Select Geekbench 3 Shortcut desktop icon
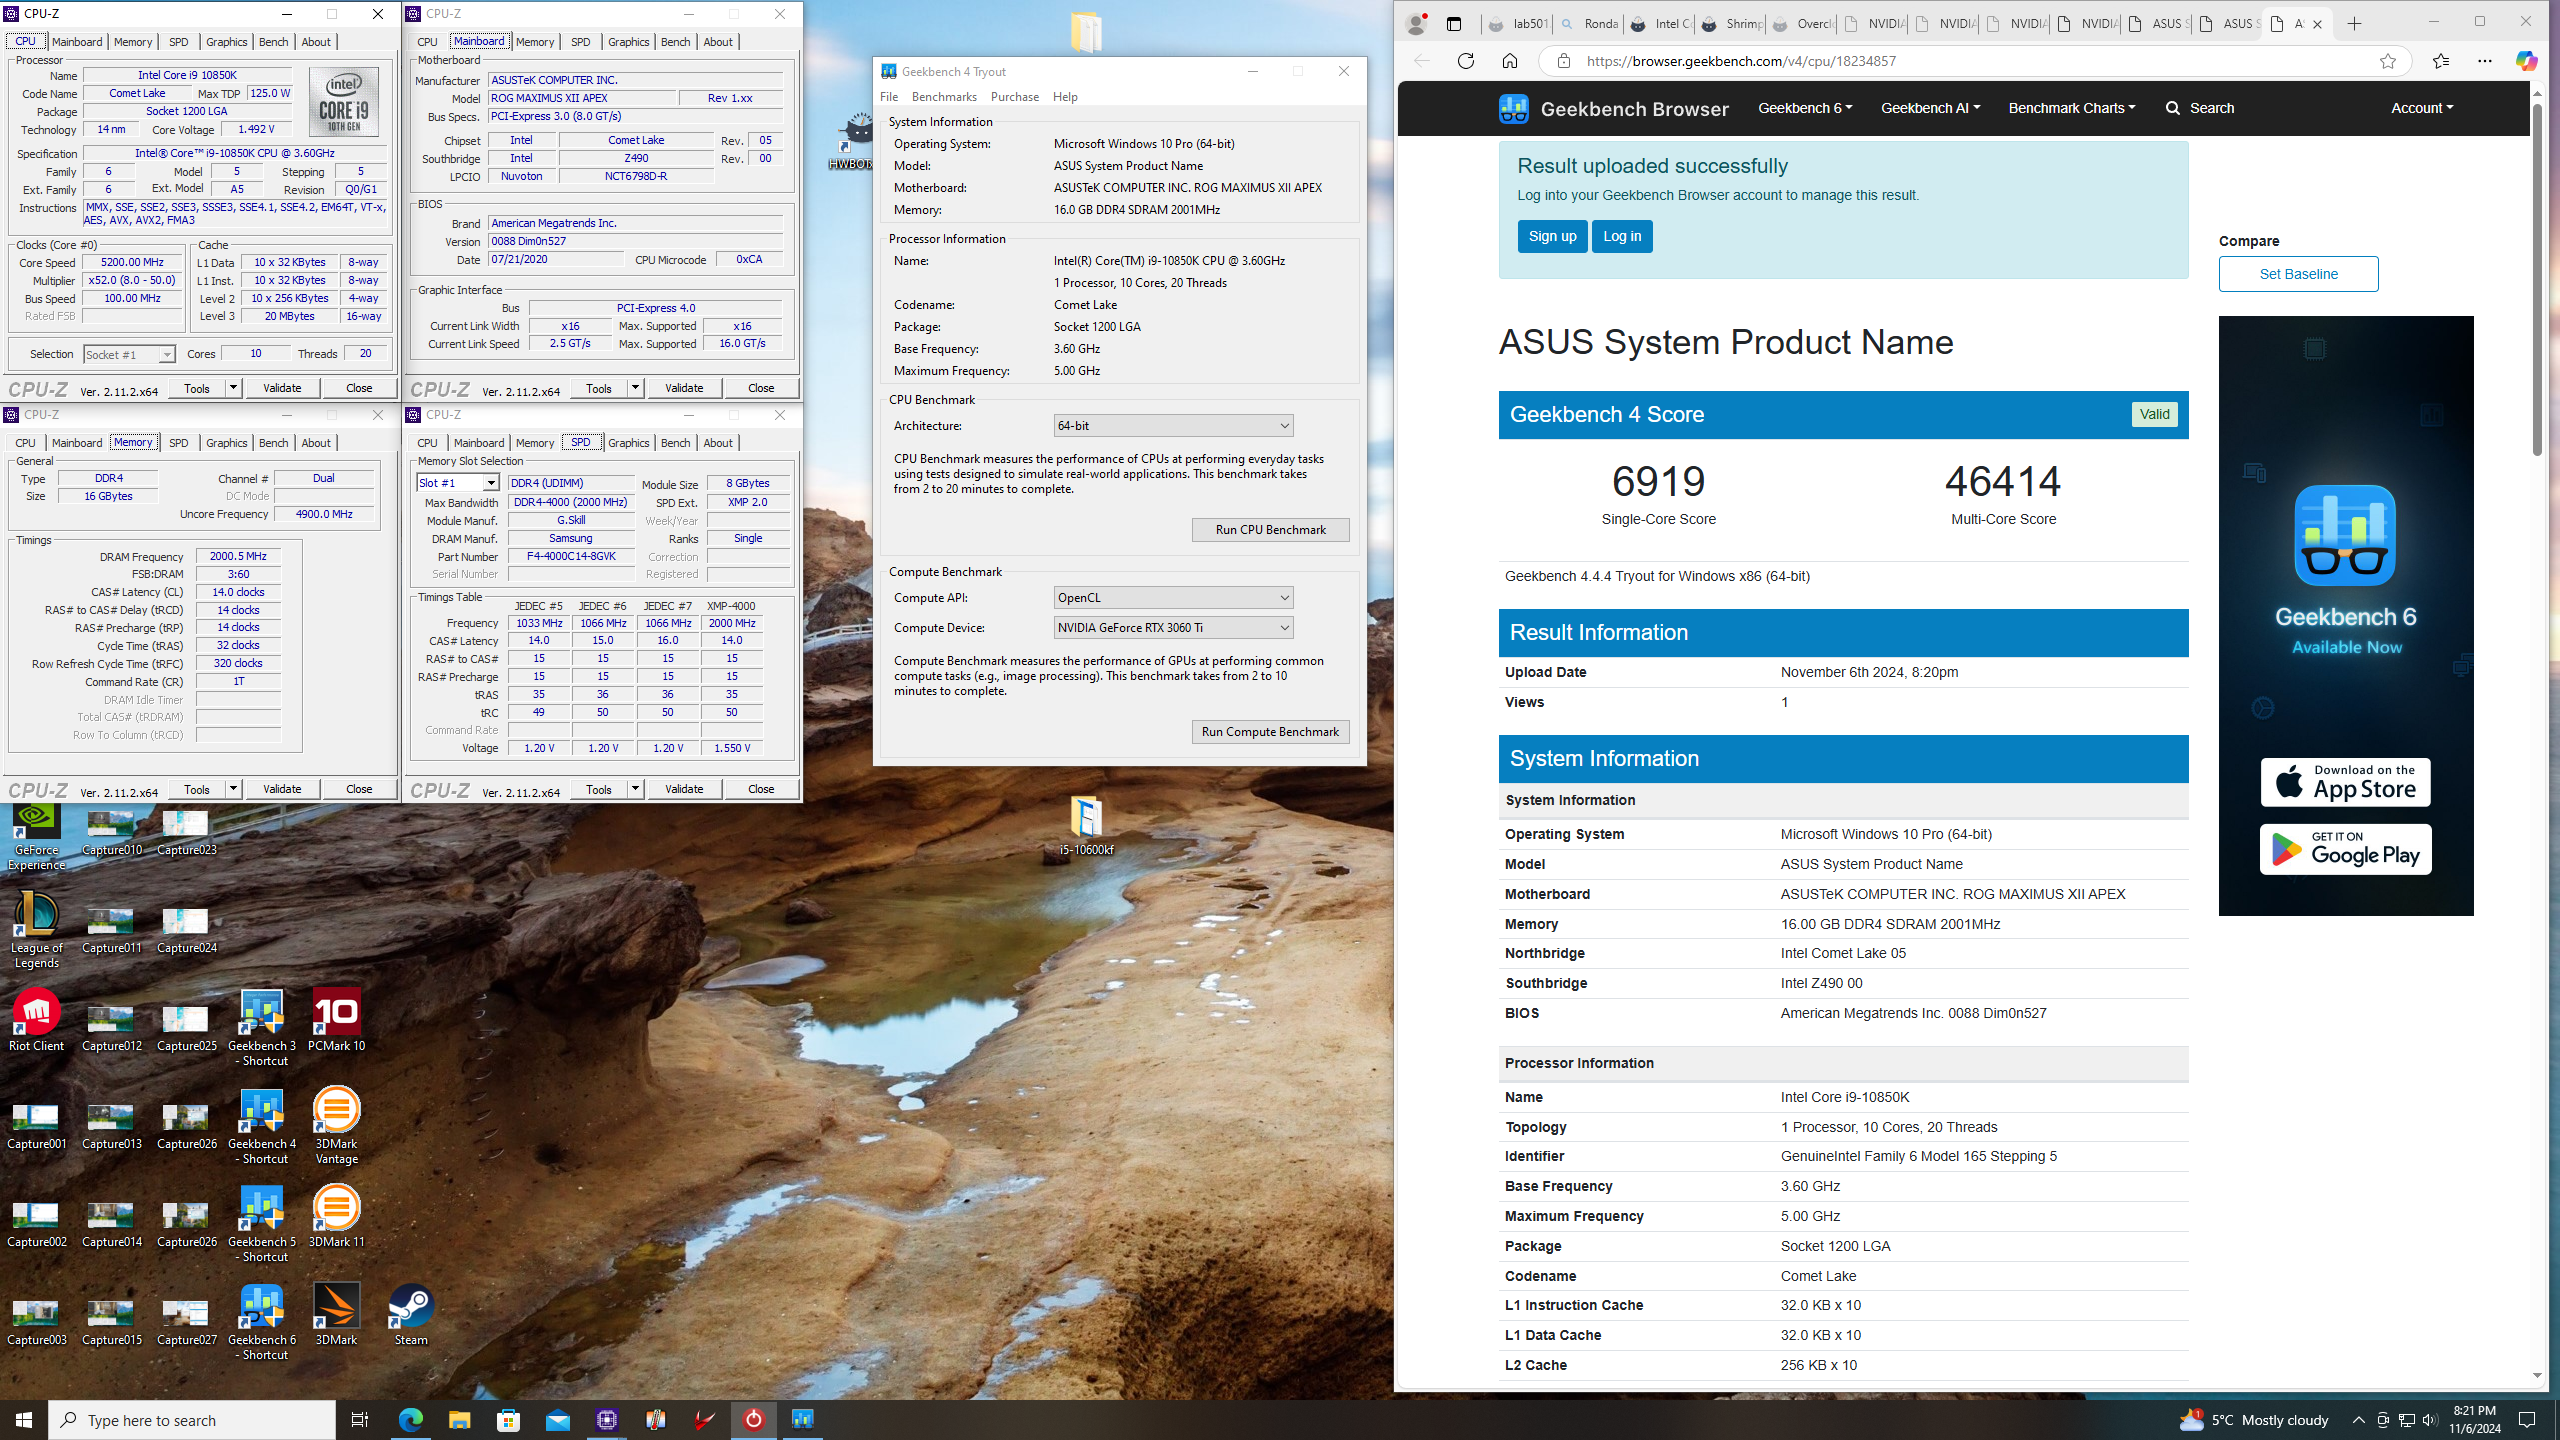Image resolution: width=2560 pixels, height=1440 pixels. tap(262, 1027)
